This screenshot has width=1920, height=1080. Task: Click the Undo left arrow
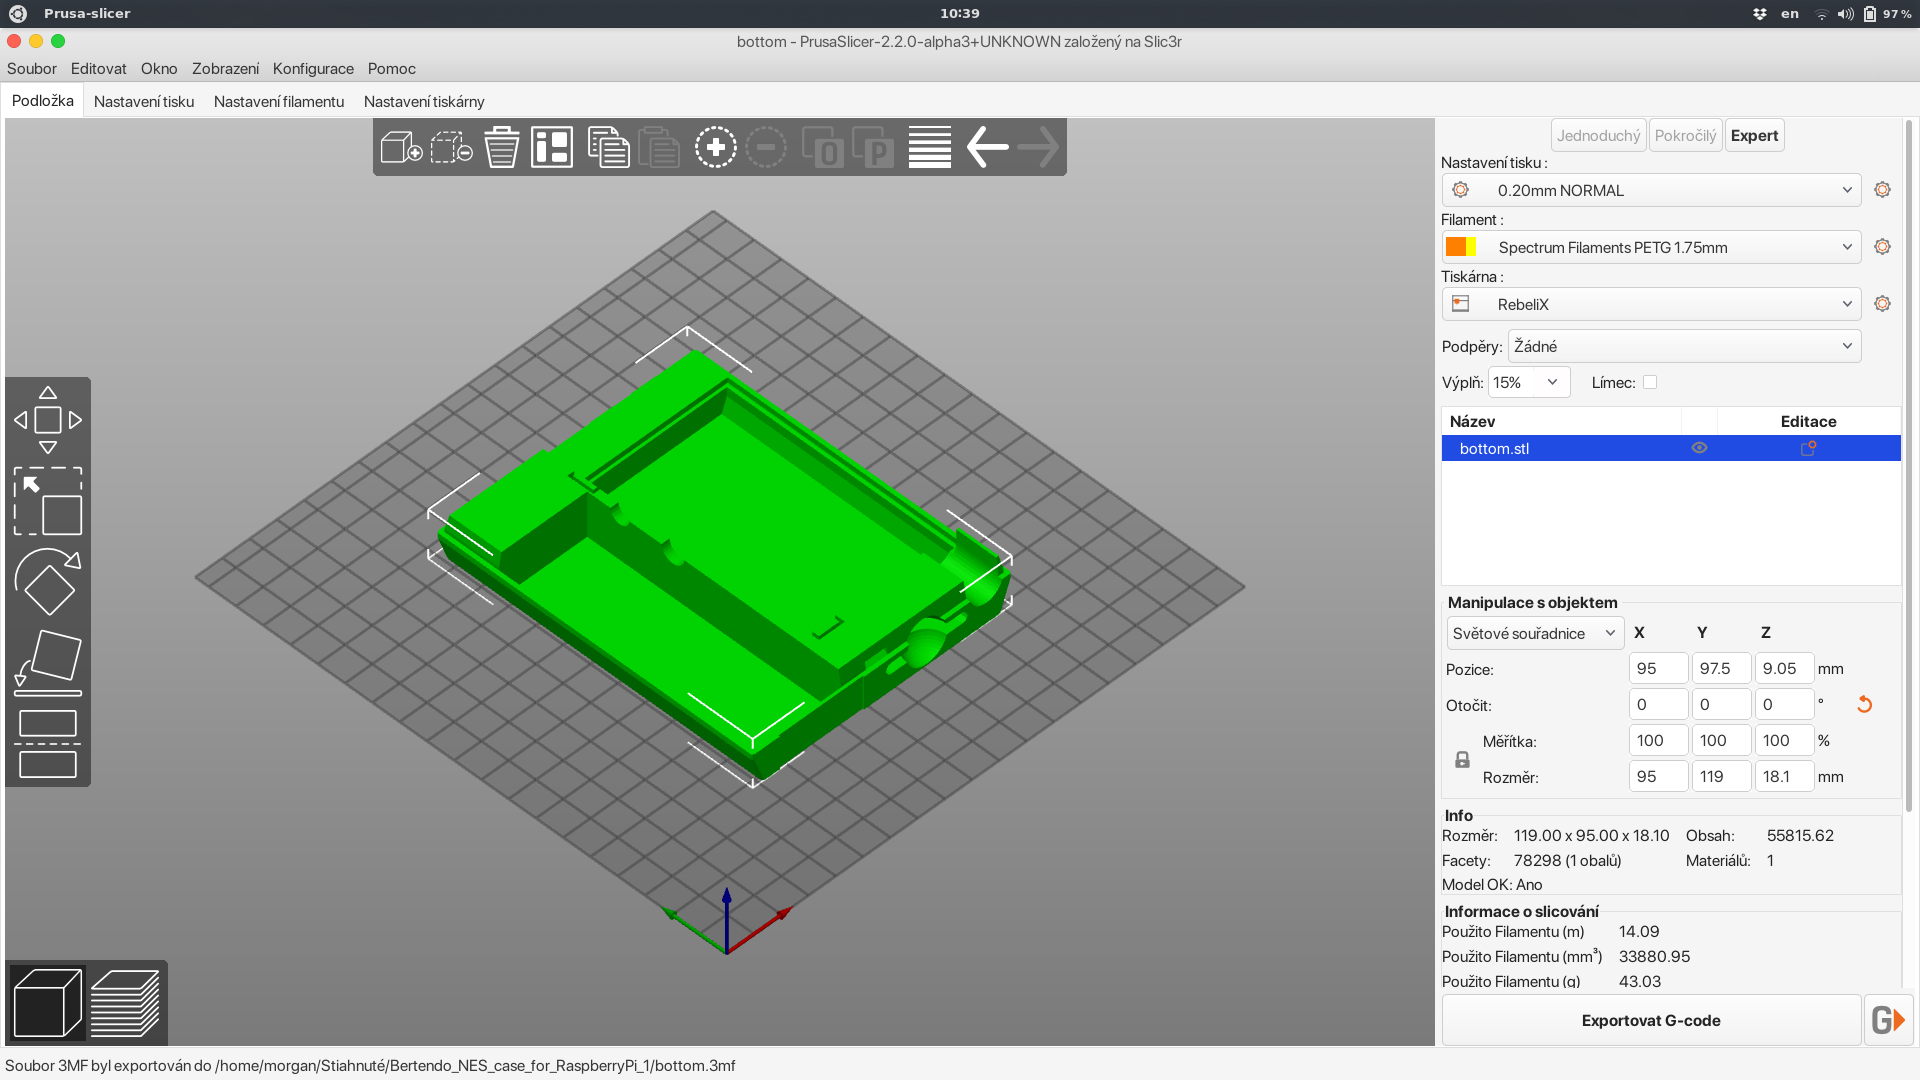click(987, 148)
